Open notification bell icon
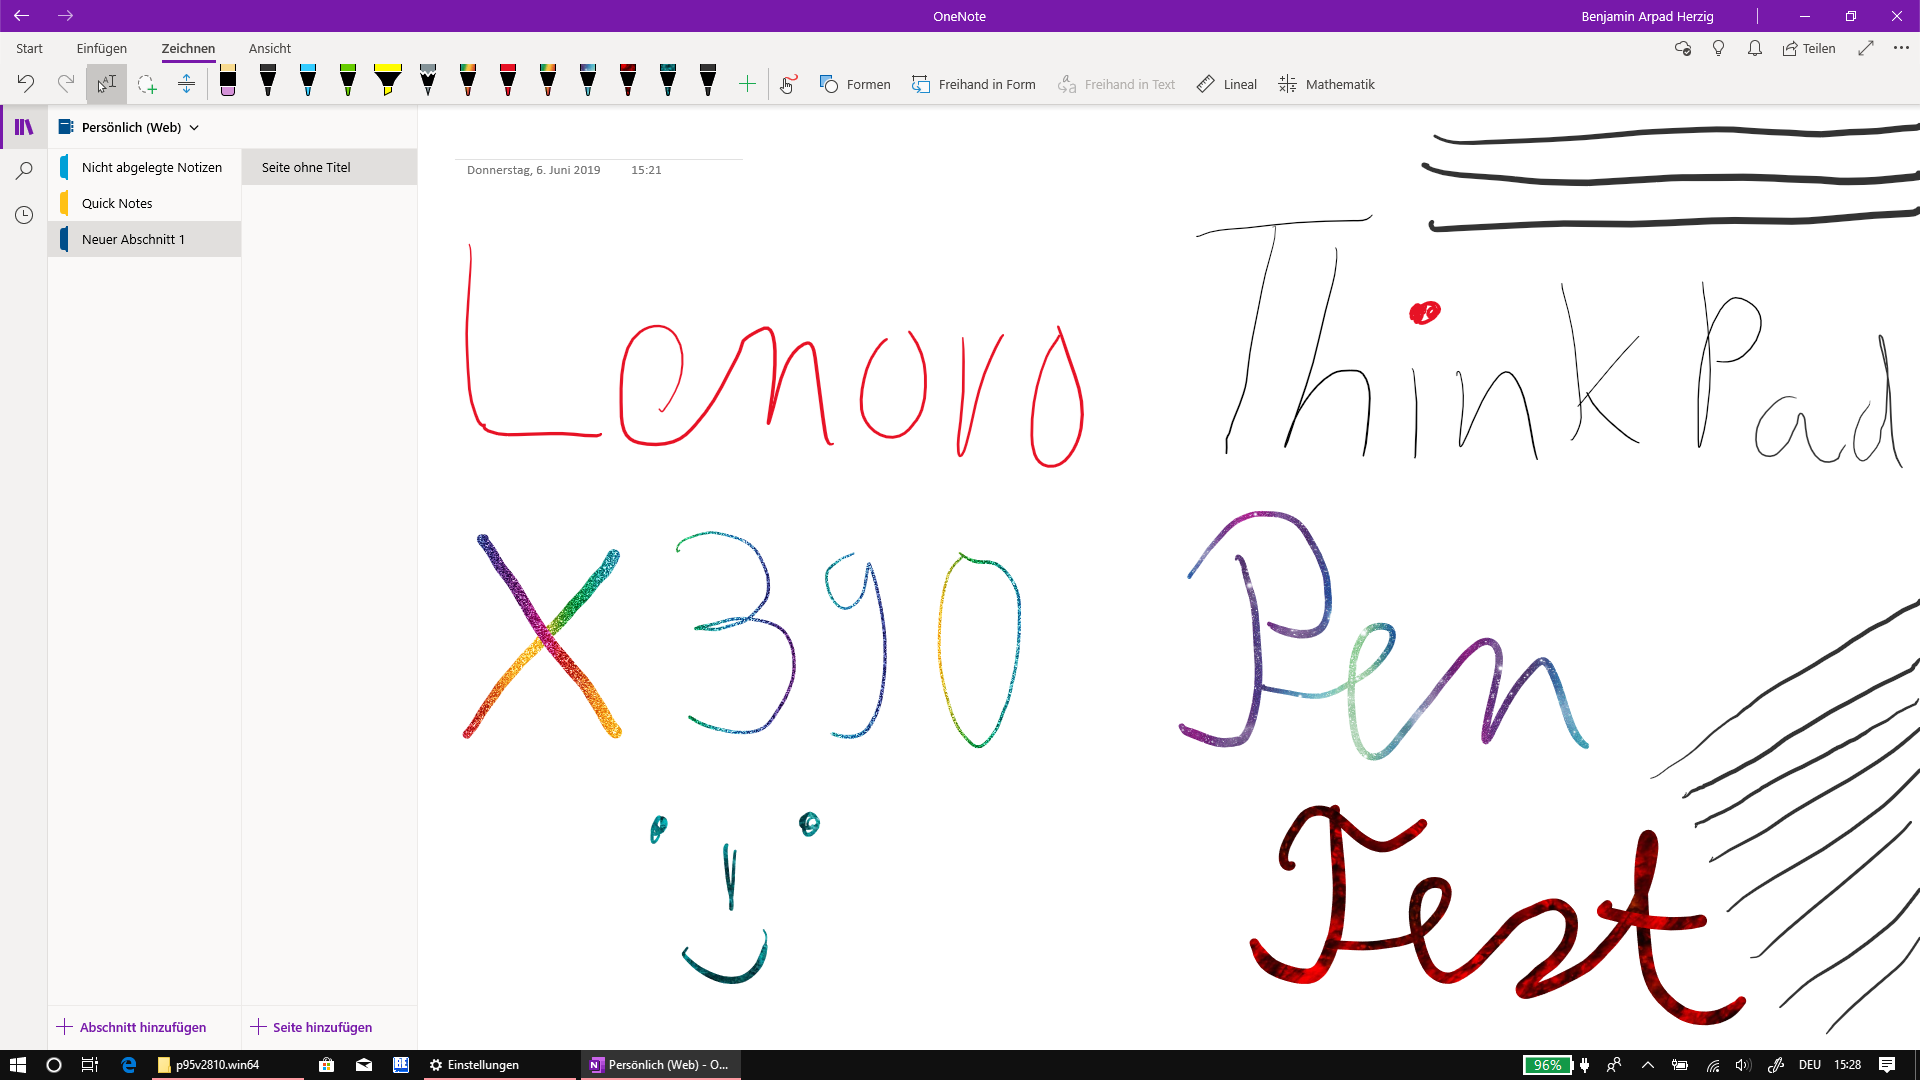This screenshot has height=1080, width=1920. pos(1755,48)
